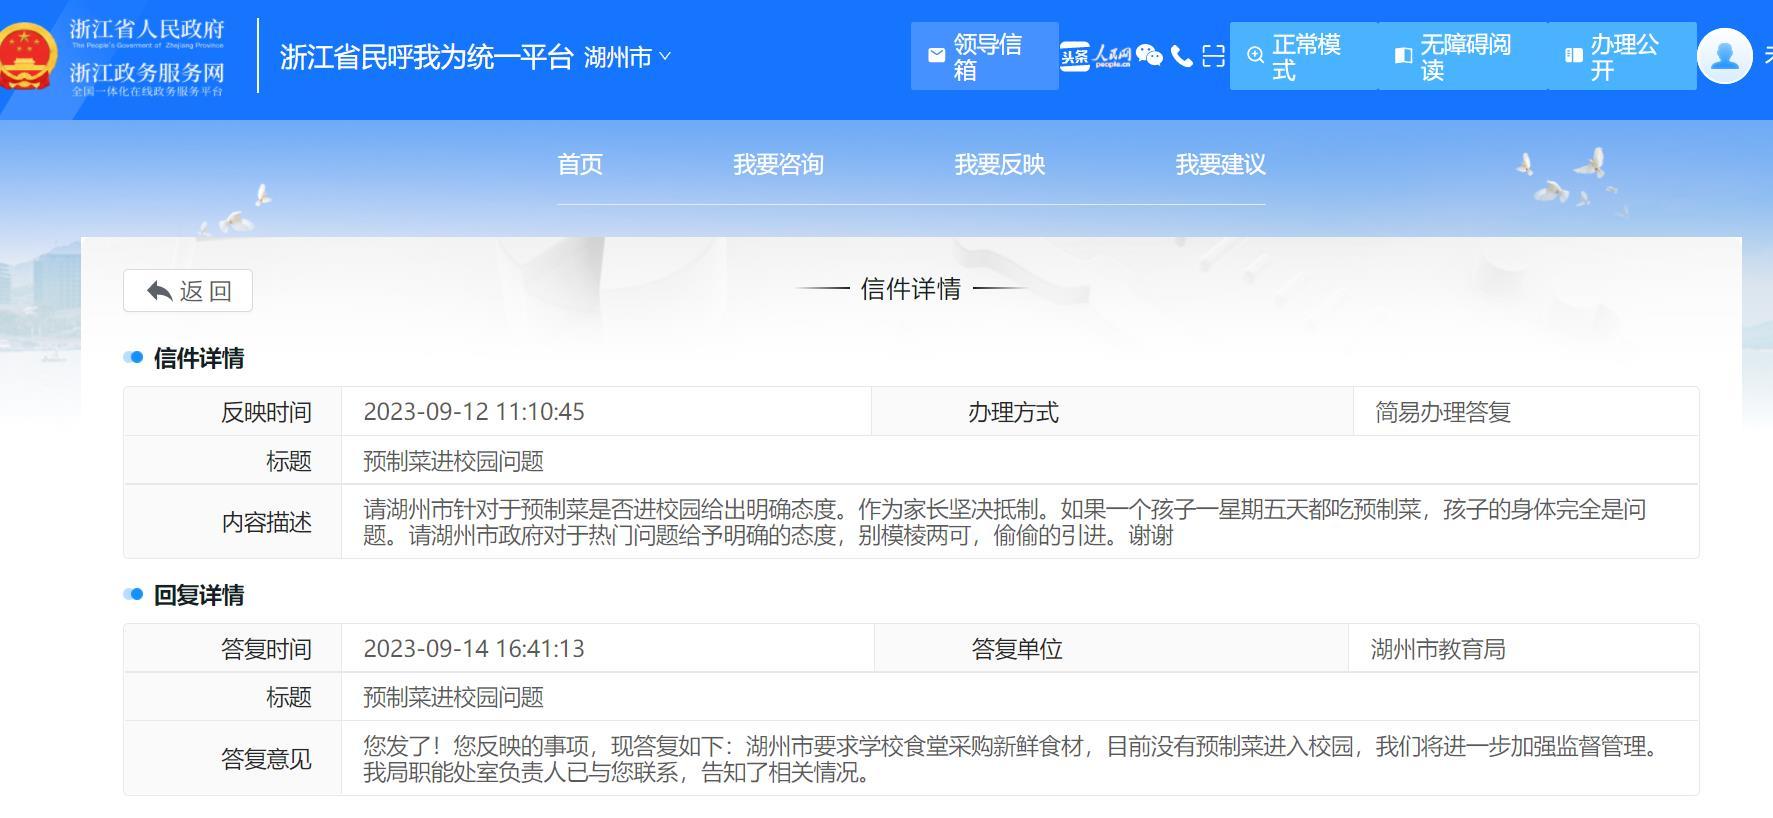
Task: Click the Zhejiang government emblem logo
Action: tap(28, 56)
